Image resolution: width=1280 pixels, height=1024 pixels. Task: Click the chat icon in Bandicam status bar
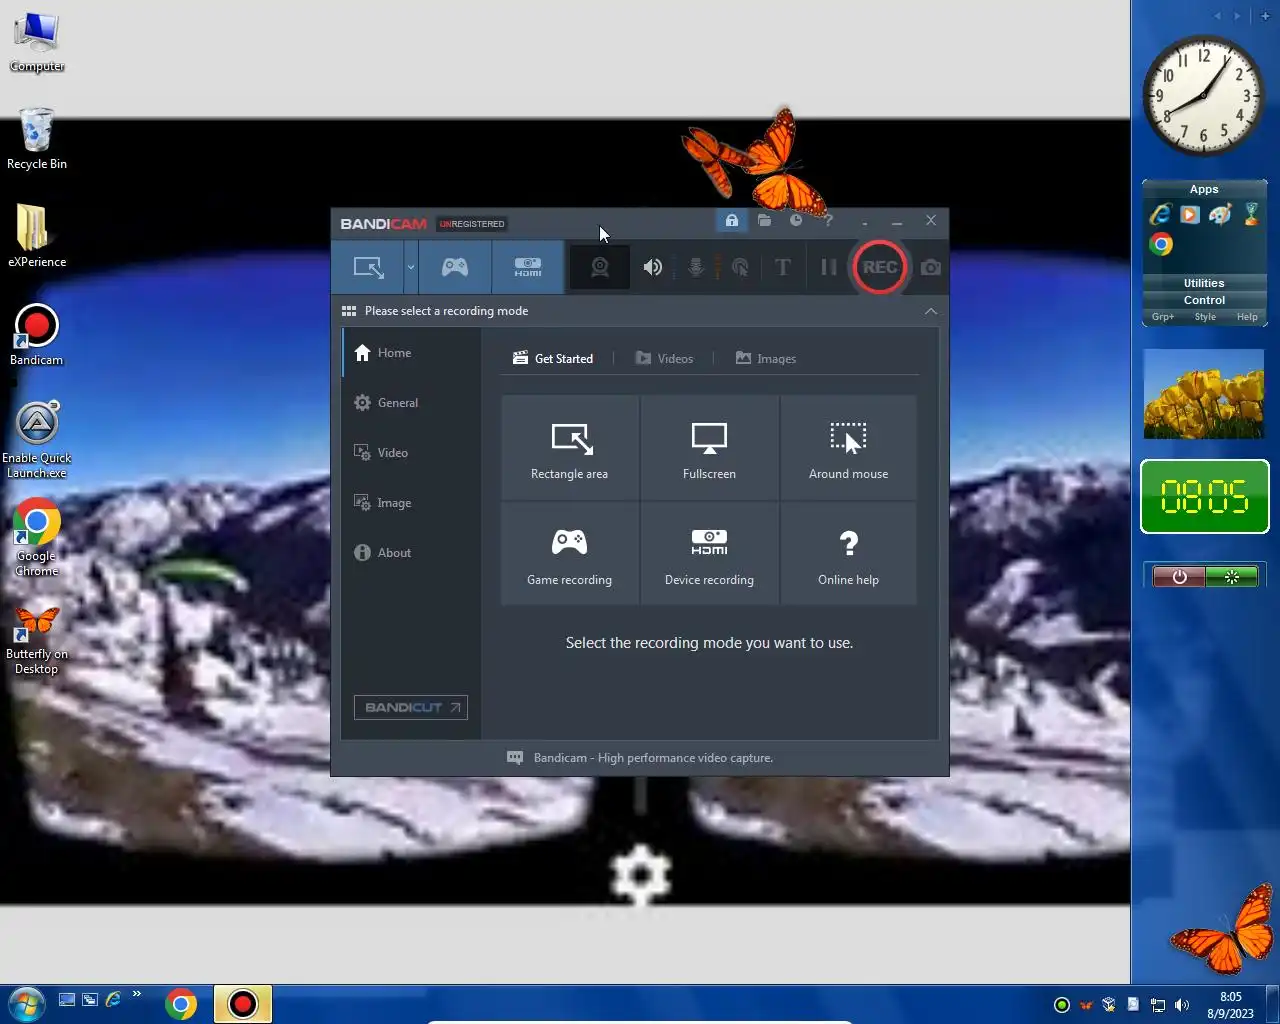(x=515, y=758)
